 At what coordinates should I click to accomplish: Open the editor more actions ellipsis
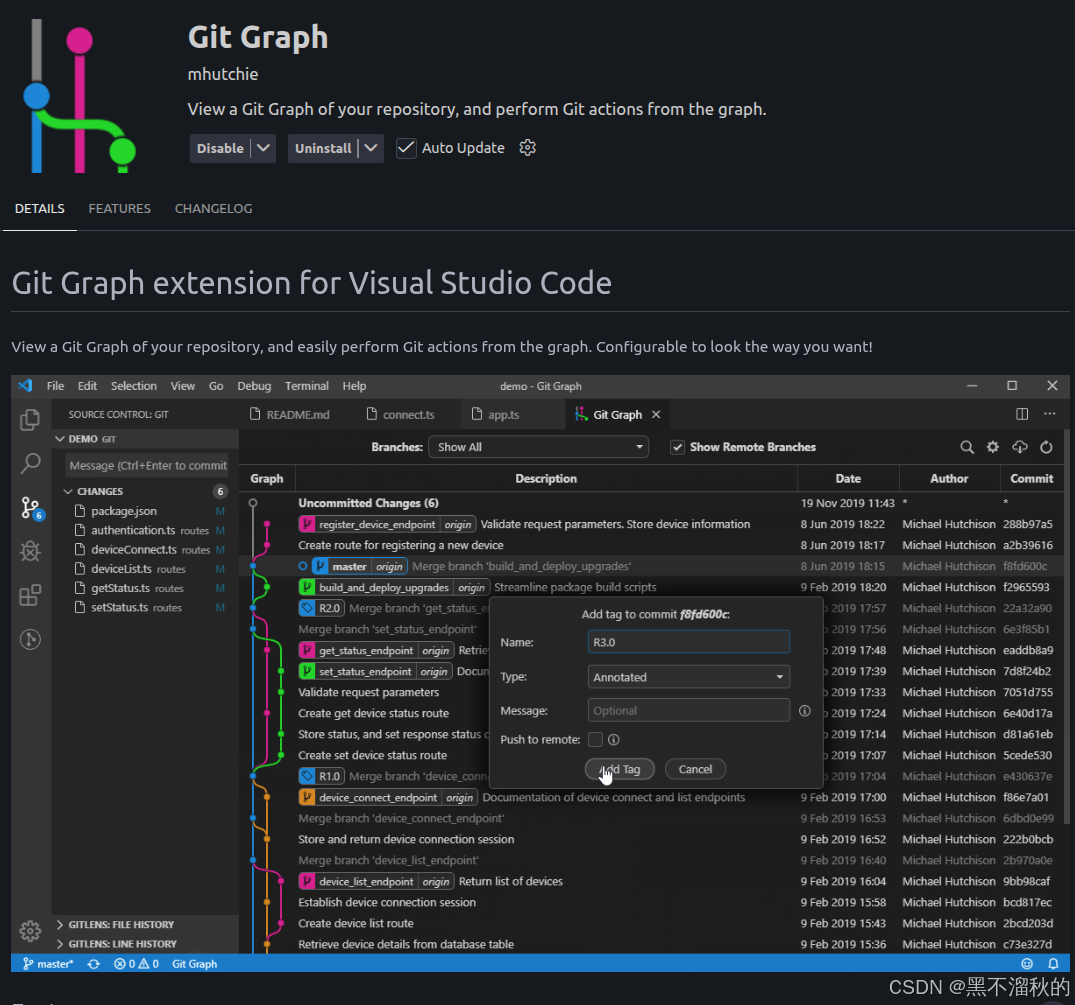pyautogui.click(x=1050, y=414)
